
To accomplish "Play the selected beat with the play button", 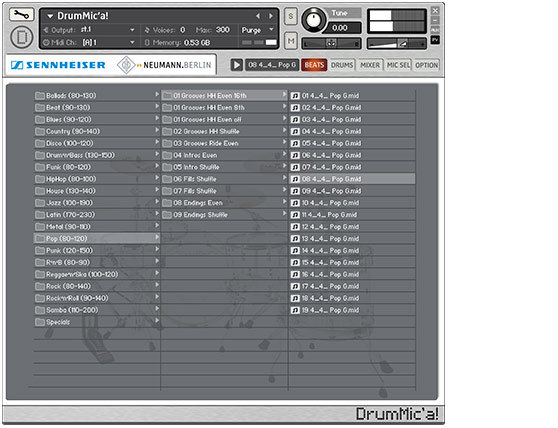I will pos(236,65).
